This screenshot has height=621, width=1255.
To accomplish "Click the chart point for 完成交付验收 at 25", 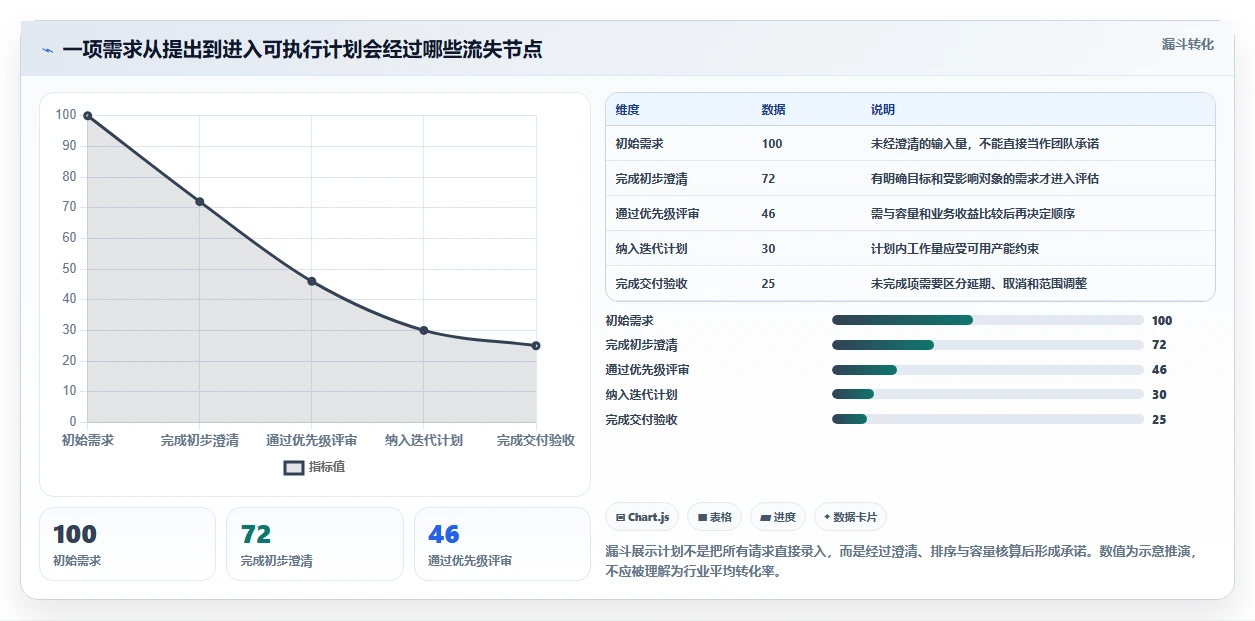I will [x=536, y=346].
